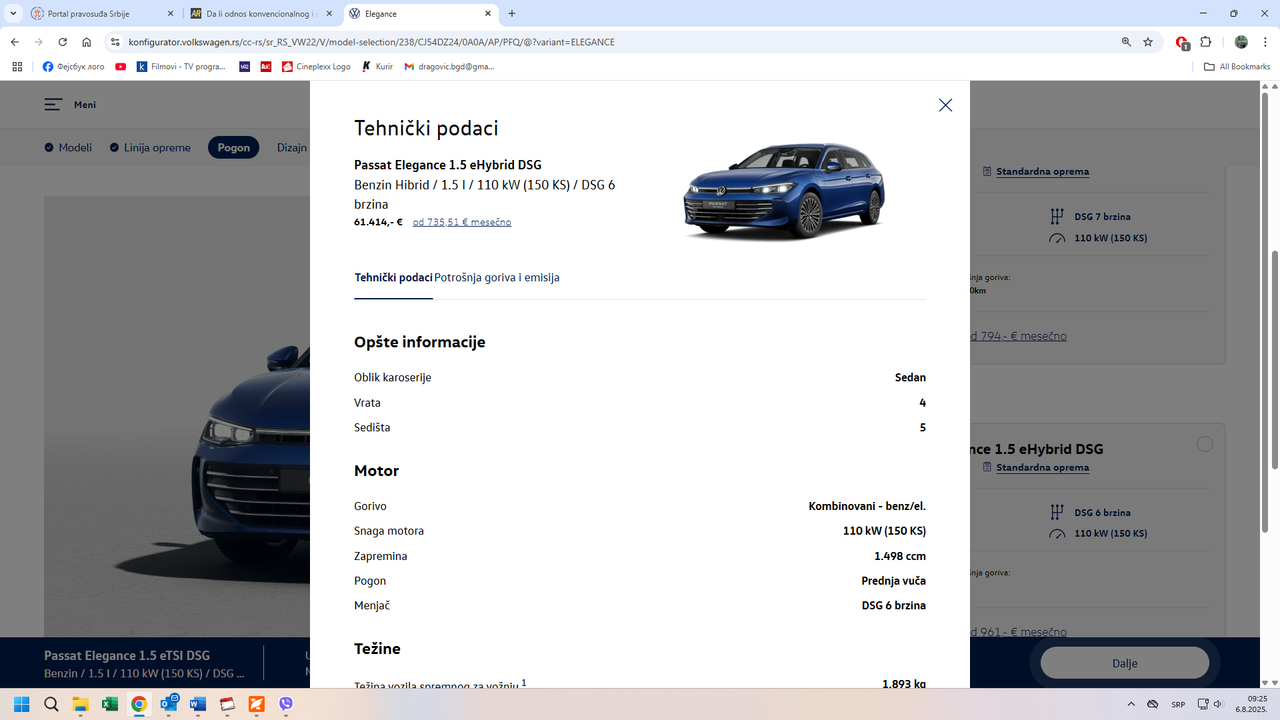Click the DSG 7 brzina gearbox icon
1280x720 pixels.
(x=1057, y=216)
